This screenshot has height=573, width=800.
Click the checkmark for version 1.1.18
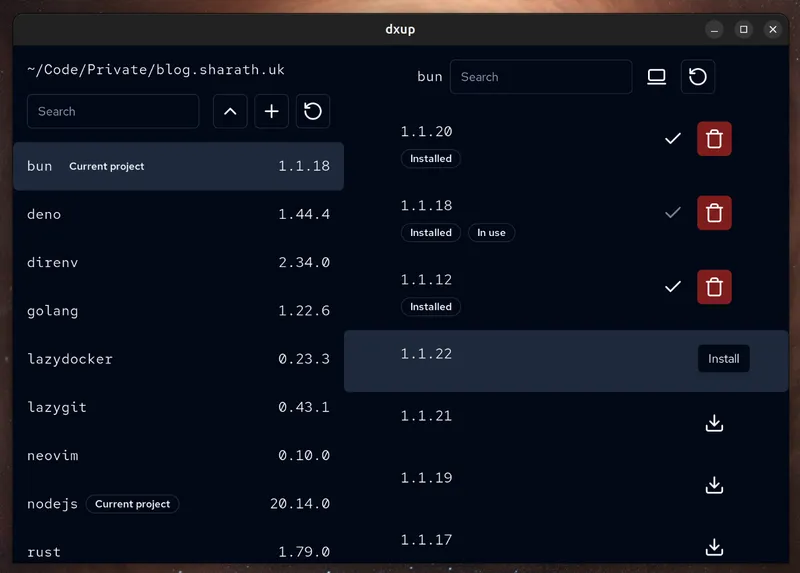(673, 212)
